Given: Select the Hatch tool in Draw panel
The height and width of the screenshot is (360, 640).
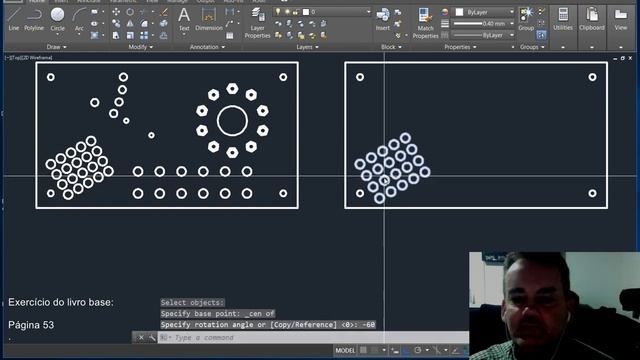Looking at the screenshot, I should pyautogui.click(x=94, y=36).
